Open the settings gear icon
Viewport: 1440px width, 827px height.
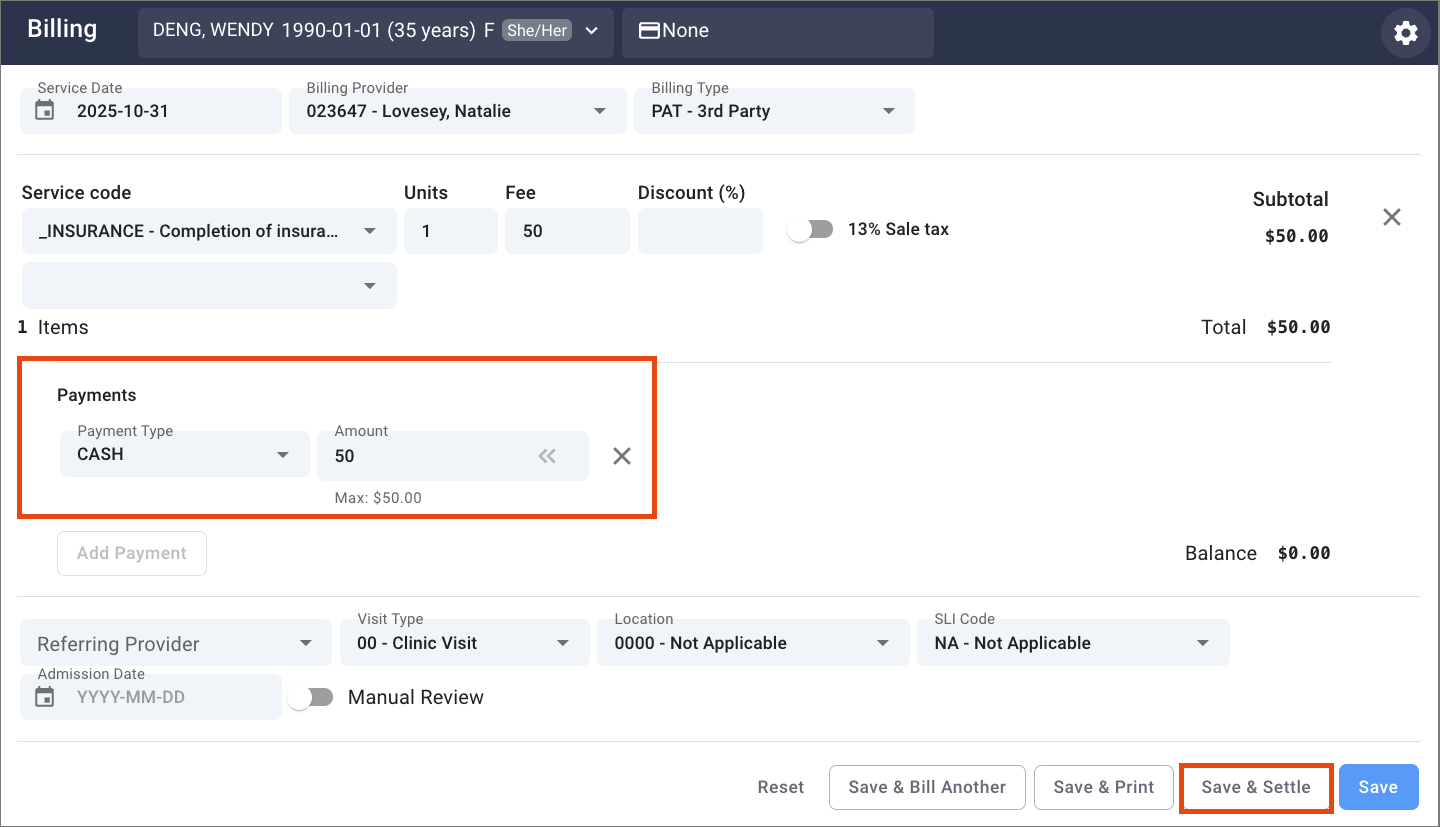(x=1405, y=33)
